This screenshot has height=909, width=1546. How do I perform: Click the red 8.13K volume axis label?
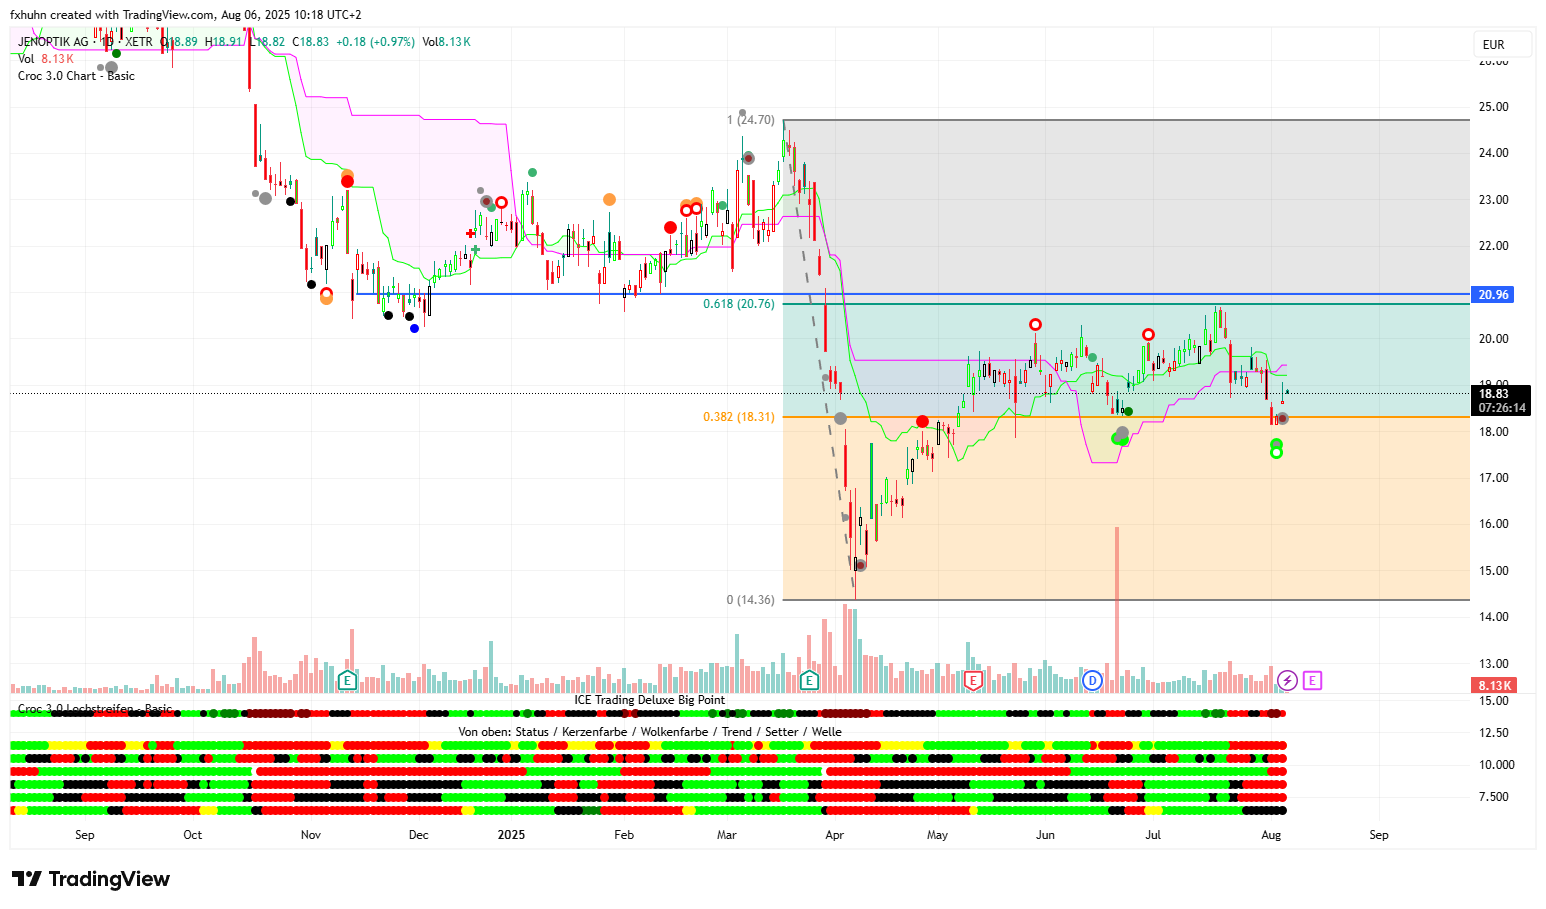coord(1494,685)
